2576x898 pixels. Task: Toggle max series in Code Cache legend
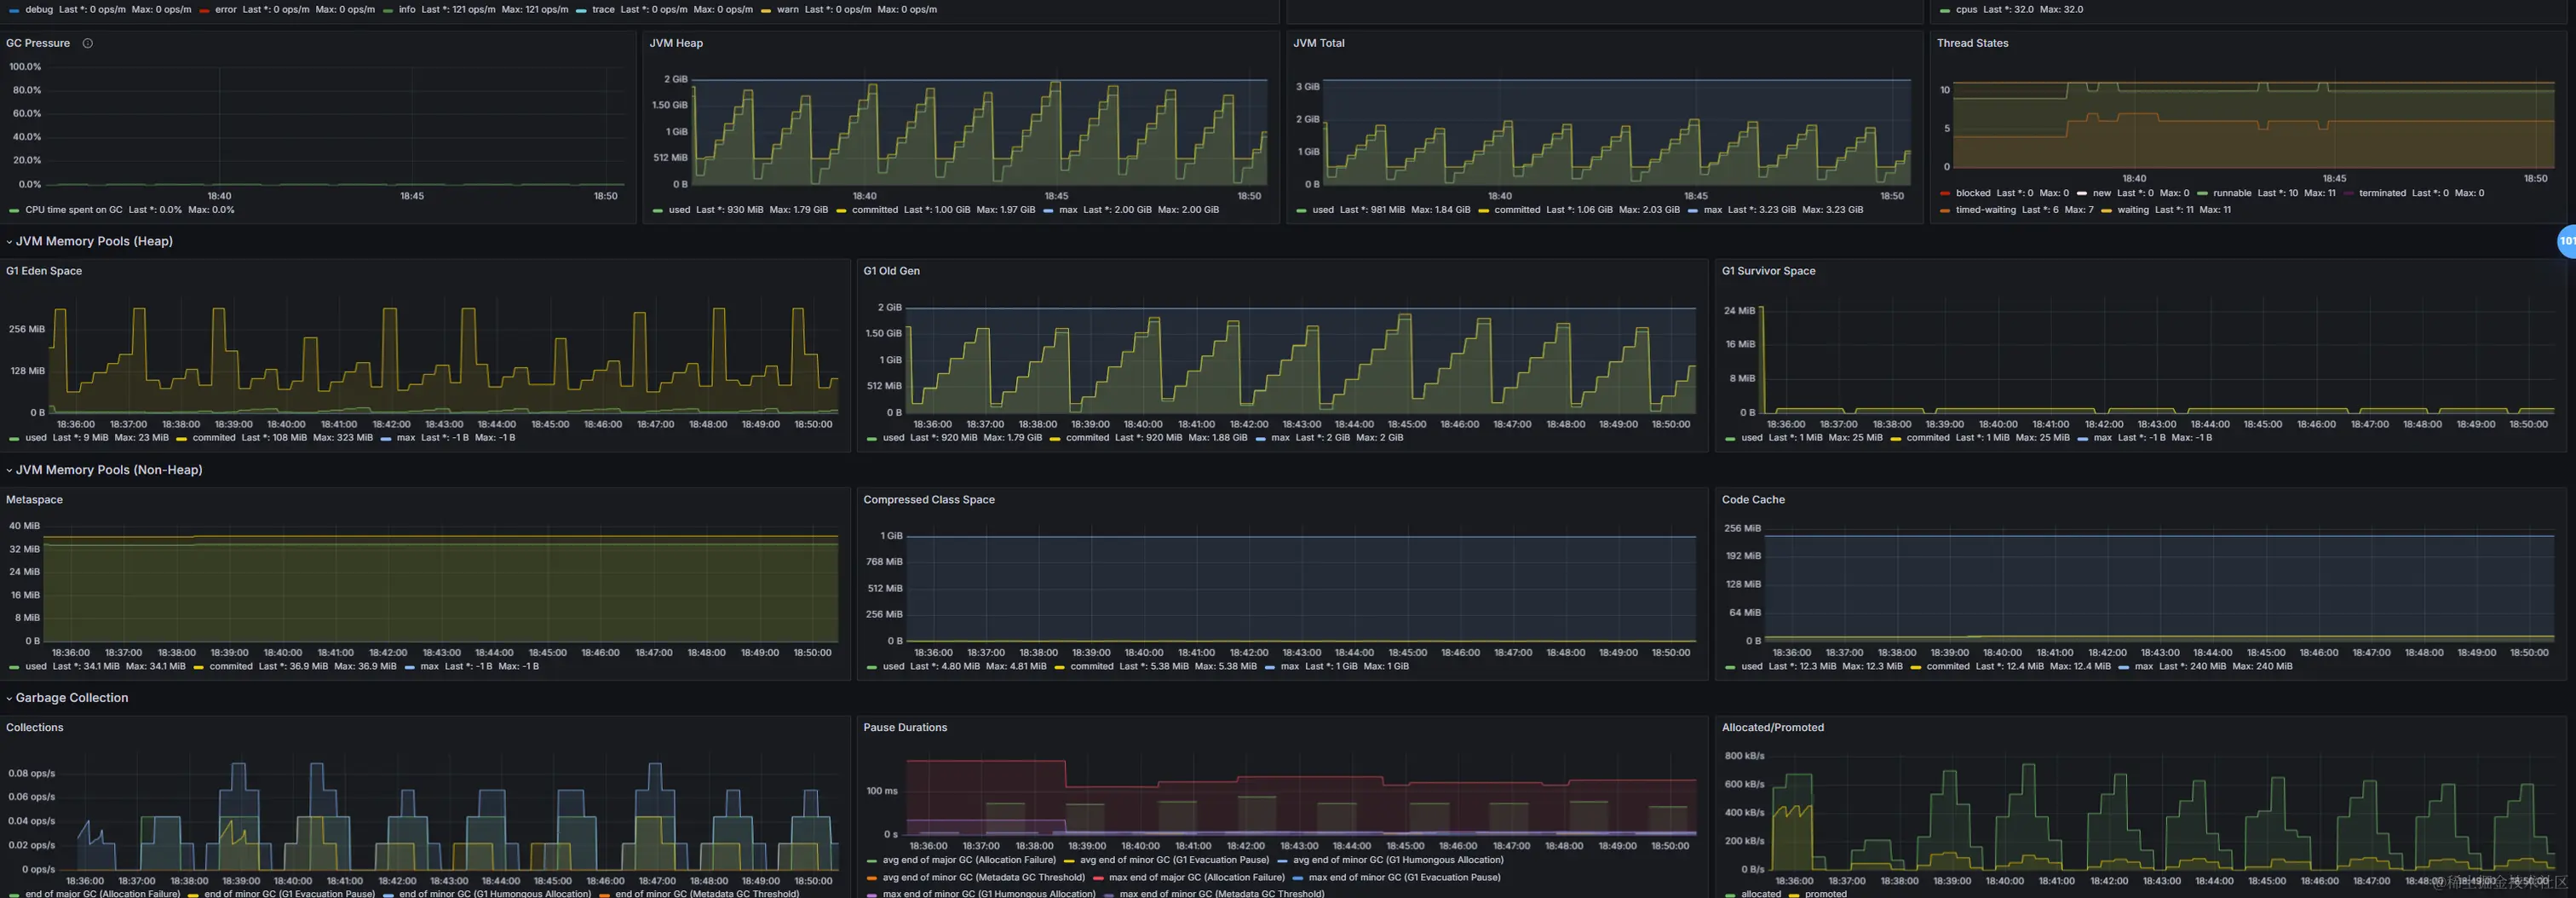[x=2144, y=667]
